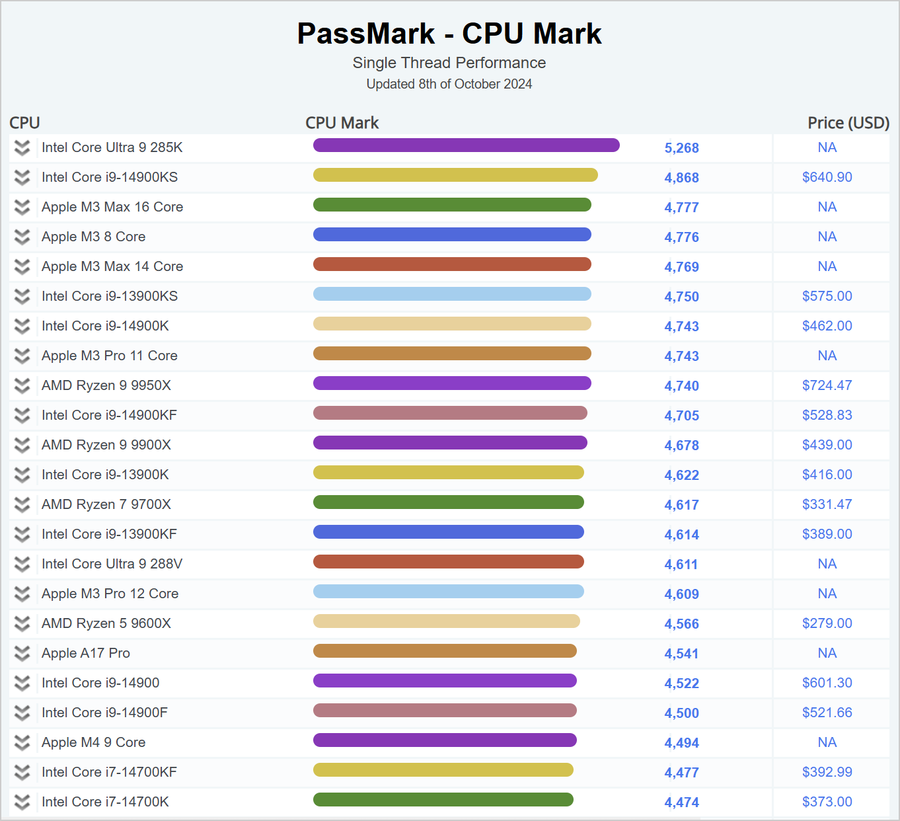Click the $439.00 price for Ryzen 9 9900X
Viewport: 900px width, 821px height.
click(827, 445)
